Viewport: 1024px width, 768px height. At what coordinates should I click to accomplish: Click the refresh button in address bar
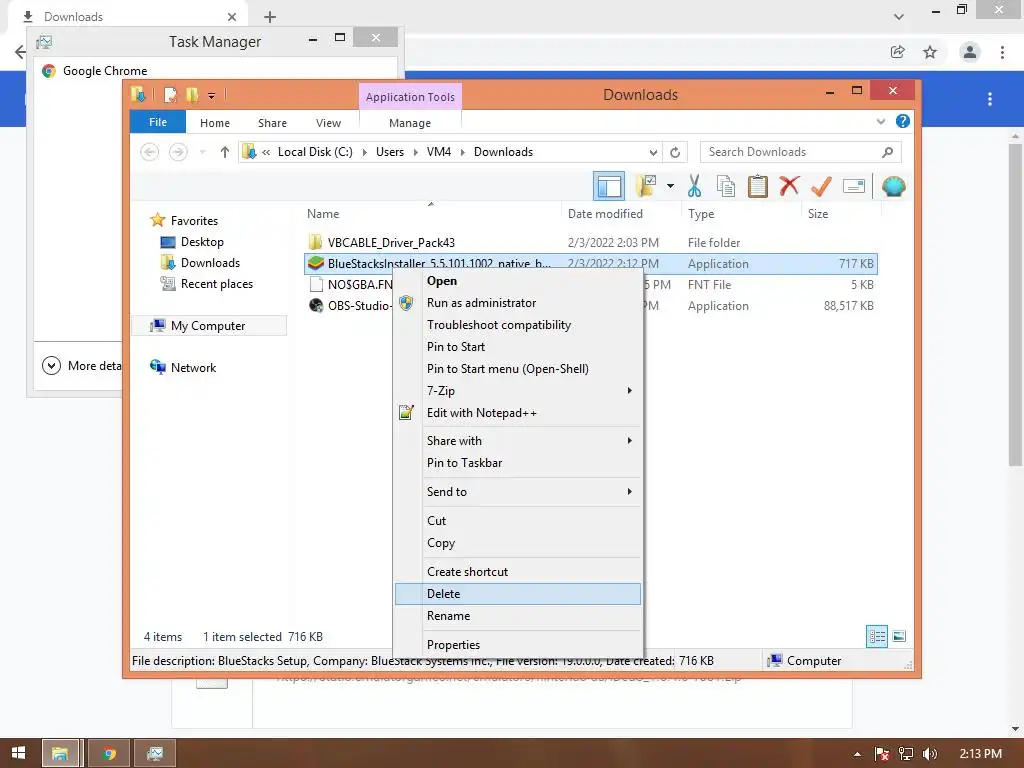click(x=675, y=152)
